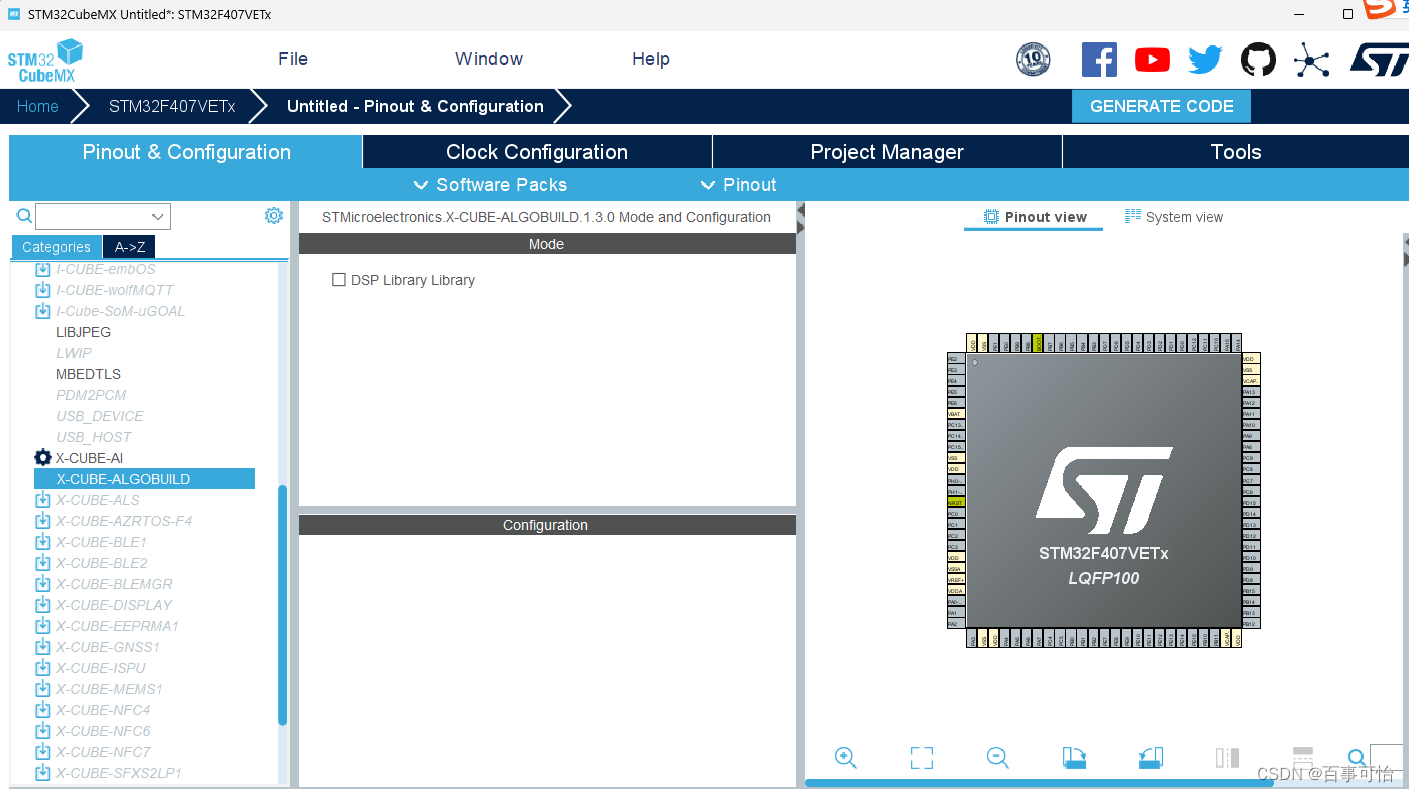Go back to Home via breadcrumb link

click(x=37, y=106)
